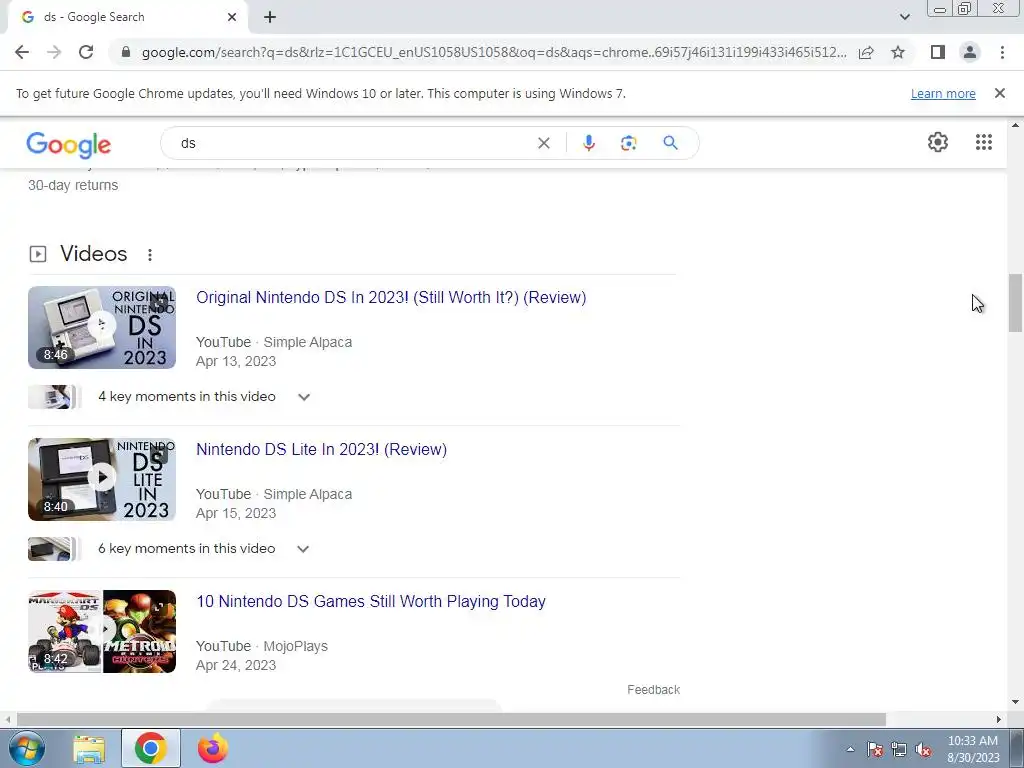The width and height of the screenshot is (1024, 768).
Task: Click the browser forward arrow
Action: coord(54,52)
